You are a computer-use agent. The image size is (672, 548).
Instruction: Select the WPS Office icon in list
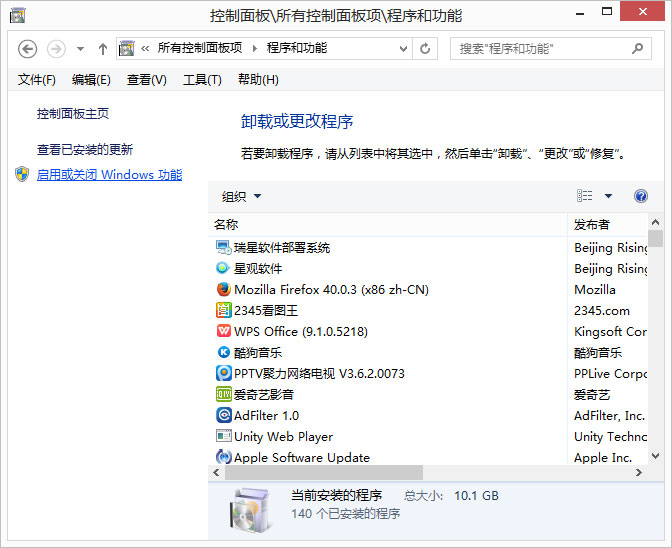223,331
